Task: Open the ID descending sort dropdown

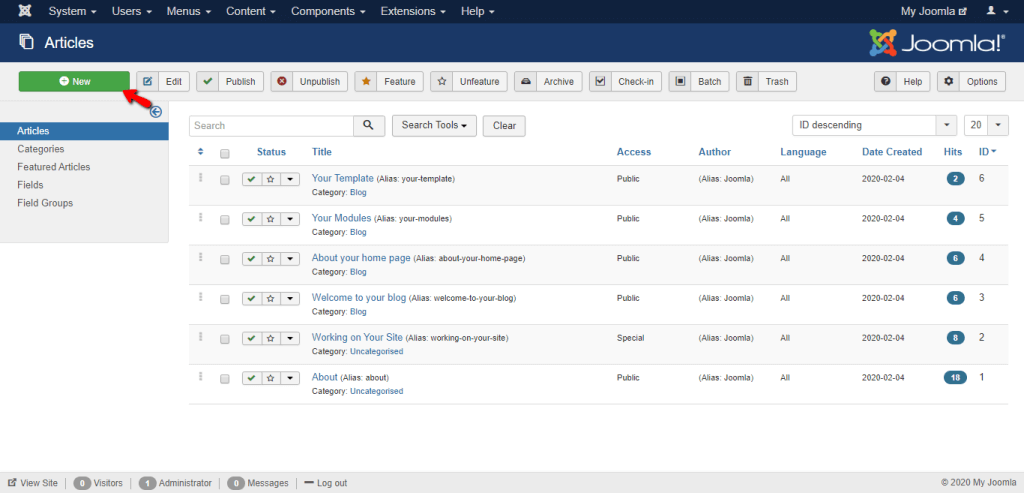Action: click(x=872, y=126)
